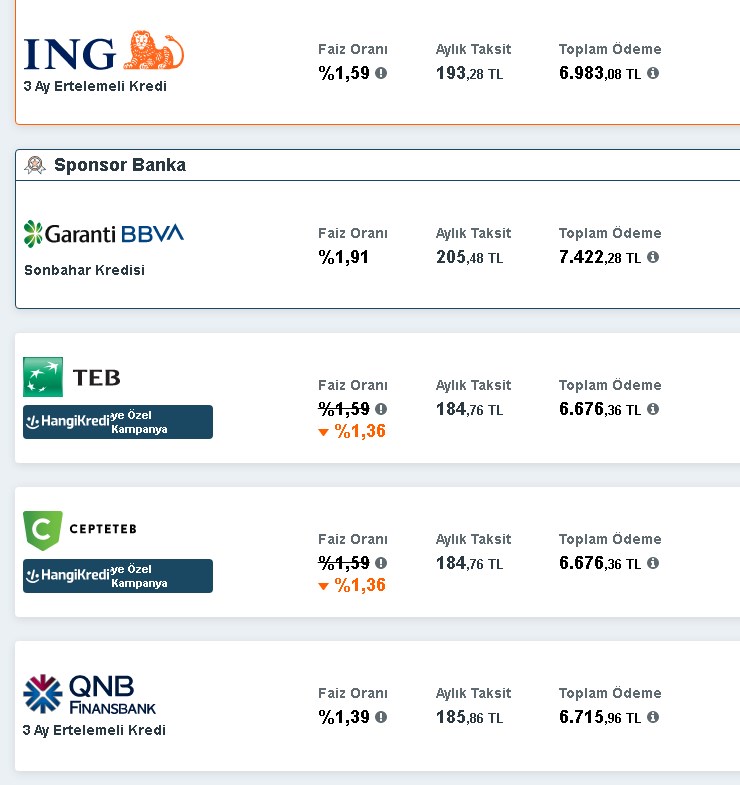The height and width of the screenshot is (785, 740).
Task: Click the ING bank logo
Action: (104, 51)
